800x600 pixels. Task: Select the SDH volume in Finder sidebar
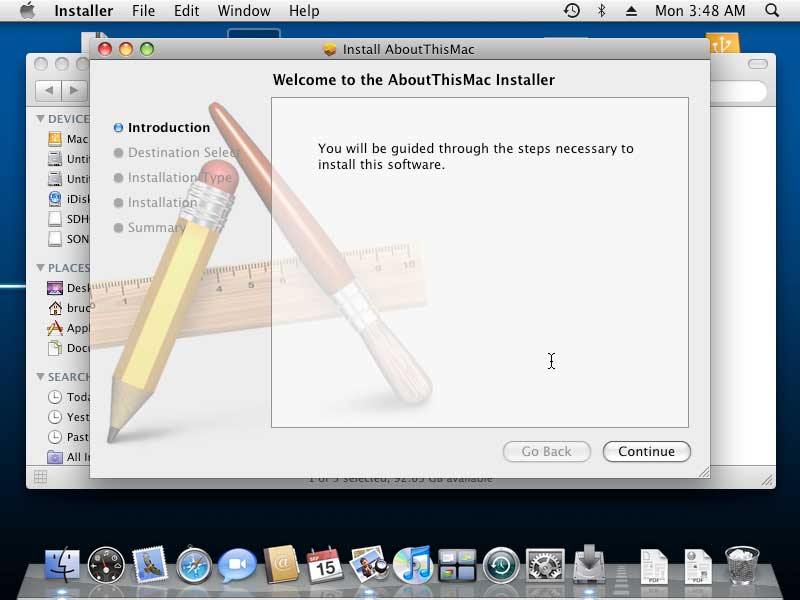pos(68,219)
